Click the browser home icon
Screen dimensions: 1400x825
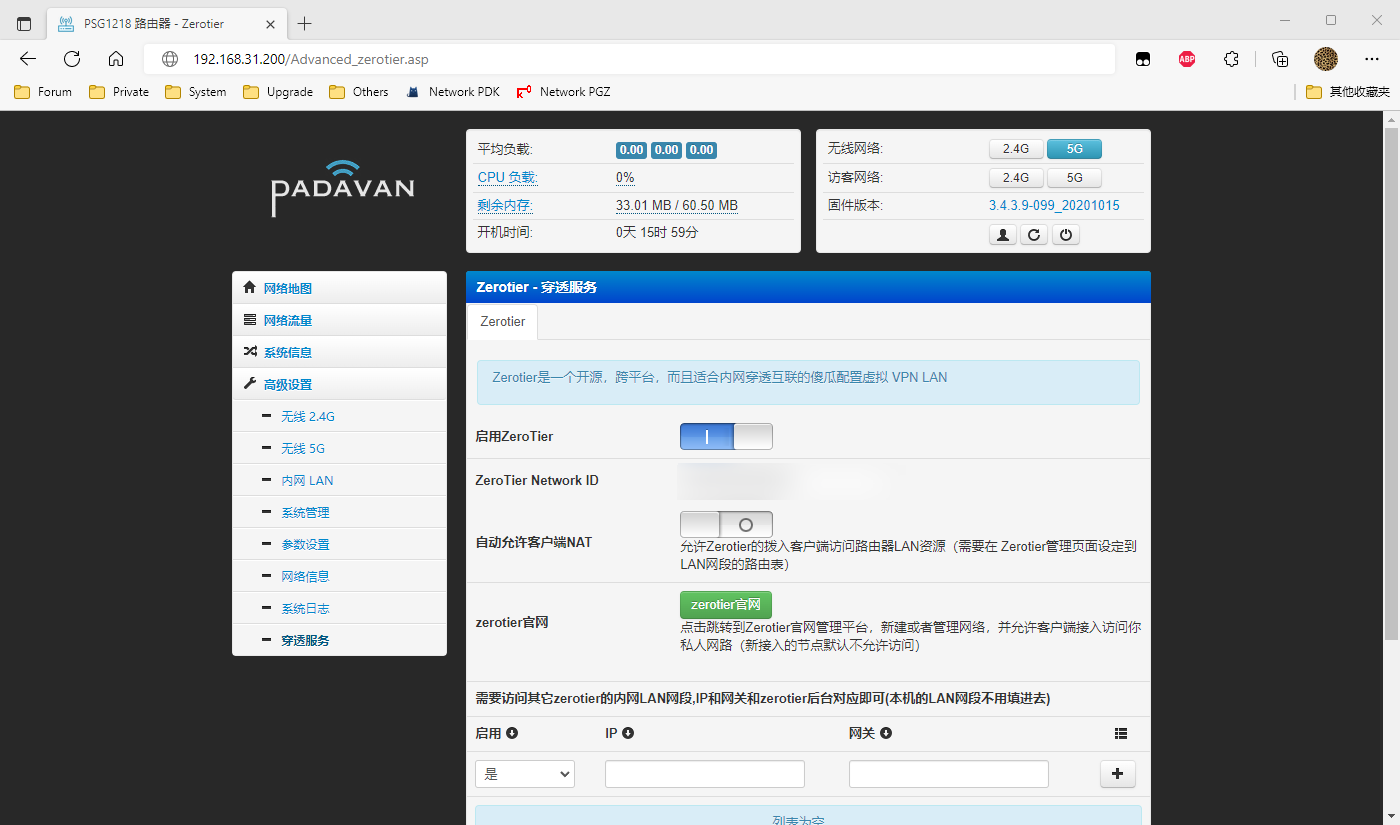[x=116, y=59]
